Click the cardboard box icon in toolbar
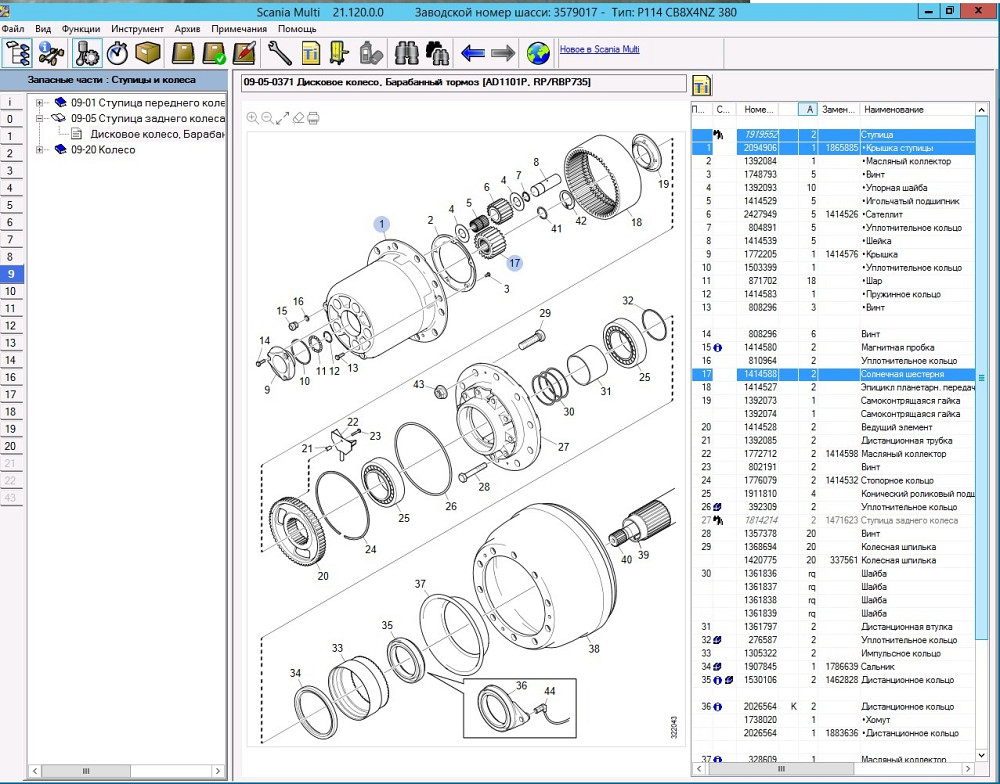 pos(148,52)
